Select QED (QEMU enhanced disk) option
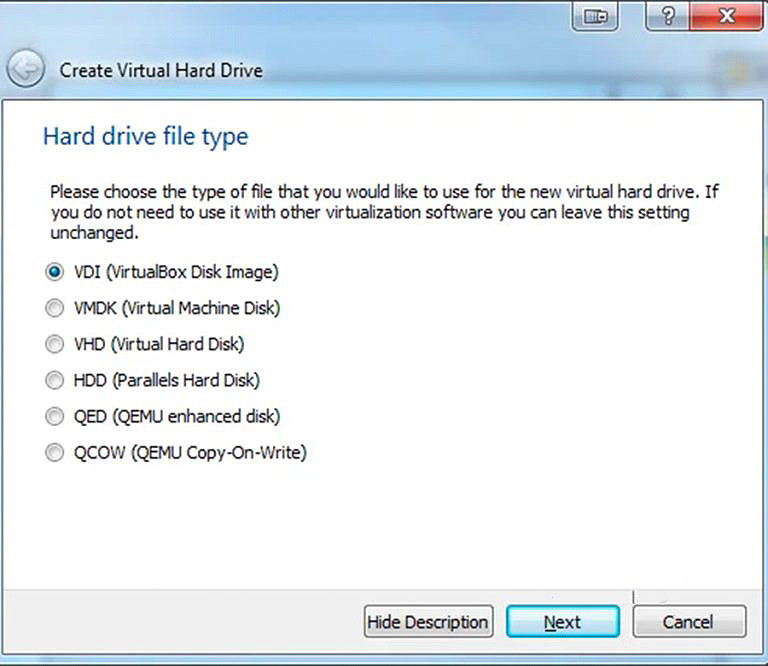 pos(163,417)
